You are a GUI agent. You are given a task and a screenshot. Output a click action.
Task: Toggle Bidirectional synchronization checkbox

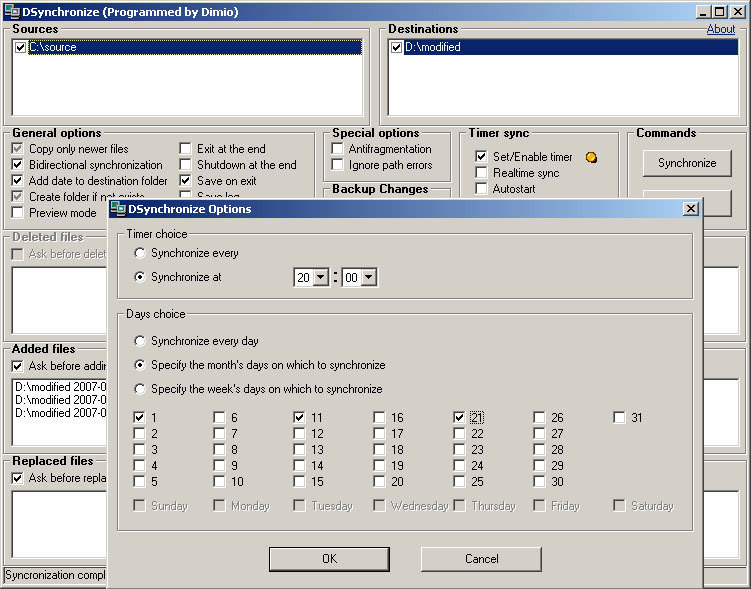[x=18, y=165]
